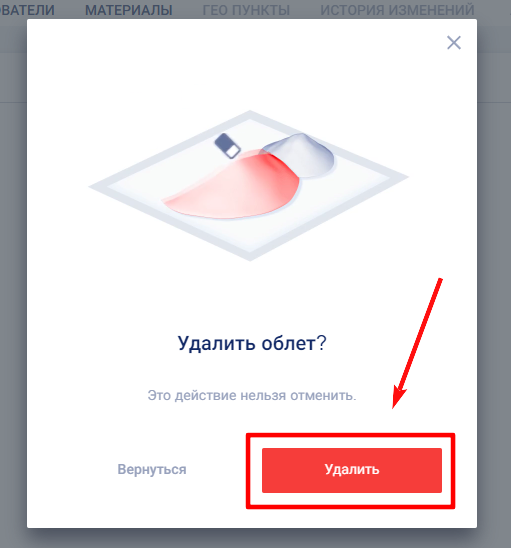The image size is (511, 548).
Task: Go to the ИСТОРИЯ ИЗМЕНЕНИЙ tab
Action: (x=397, y=10)
